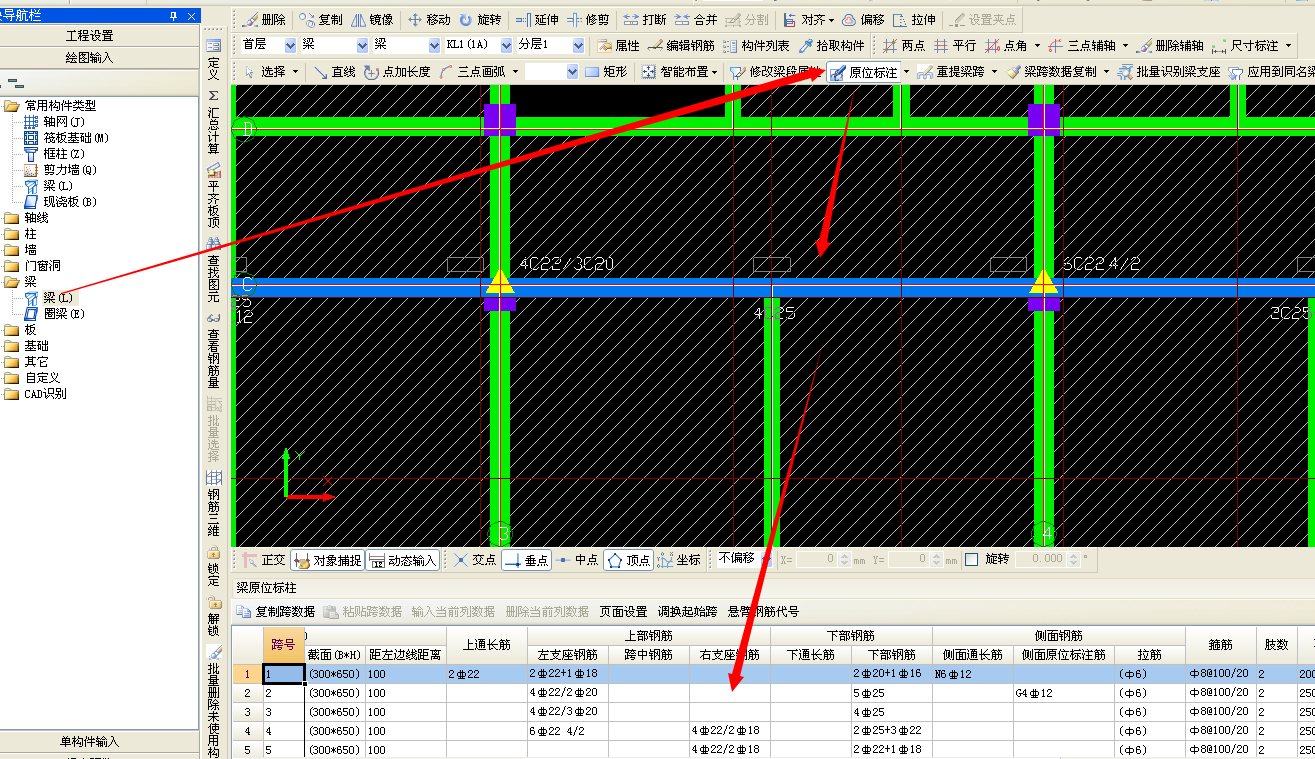
Task: Switch to 单构件输入 tab
Action: [90, 741]
